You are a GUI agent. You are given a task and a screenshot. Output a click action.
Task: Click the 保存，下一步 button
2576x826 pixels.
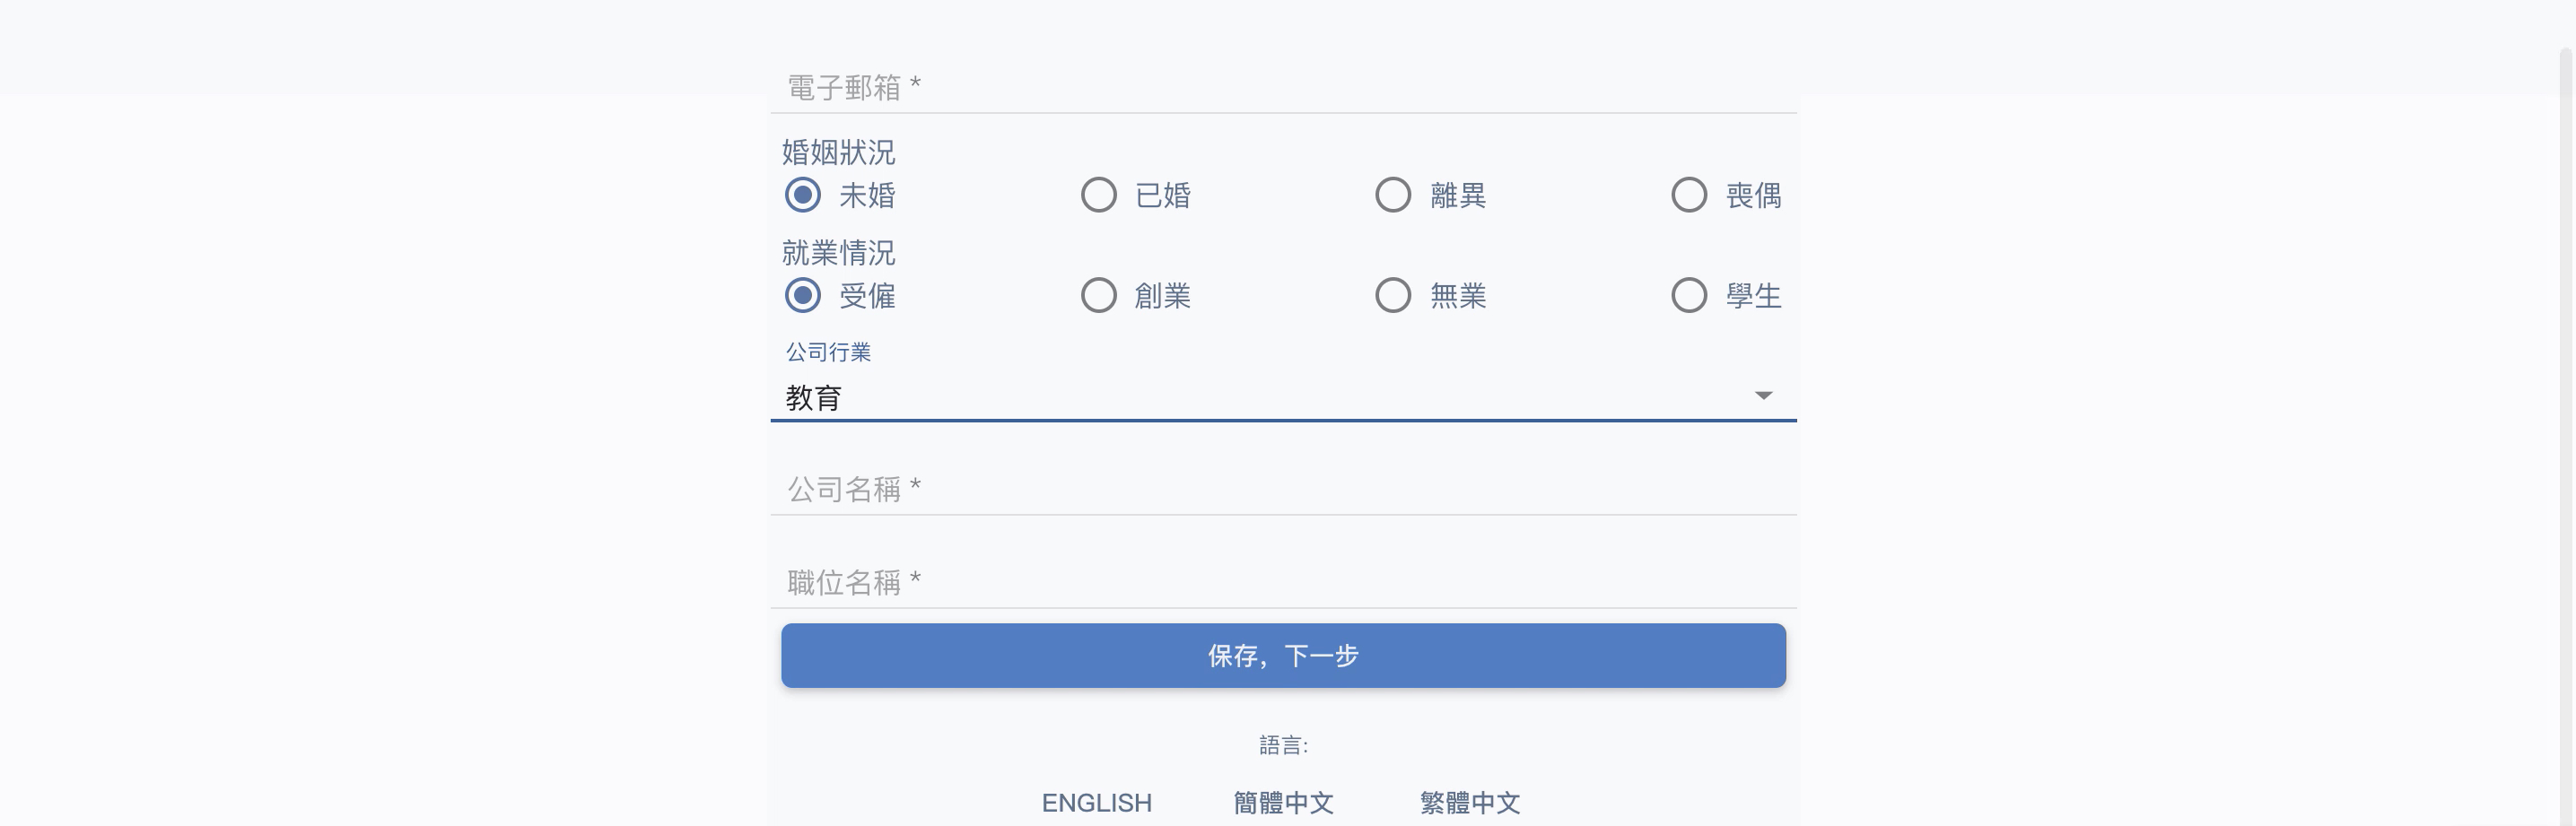pyautogui.click(x=1283, y=656)
